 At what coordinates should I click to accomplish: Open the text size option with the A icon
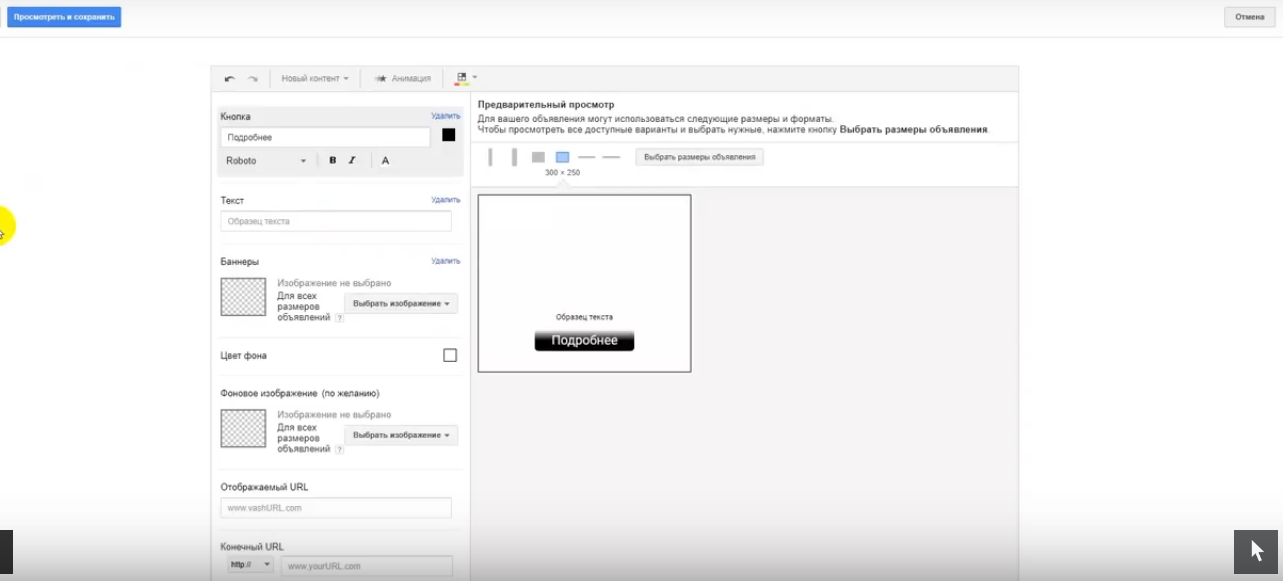click(384, 160)
